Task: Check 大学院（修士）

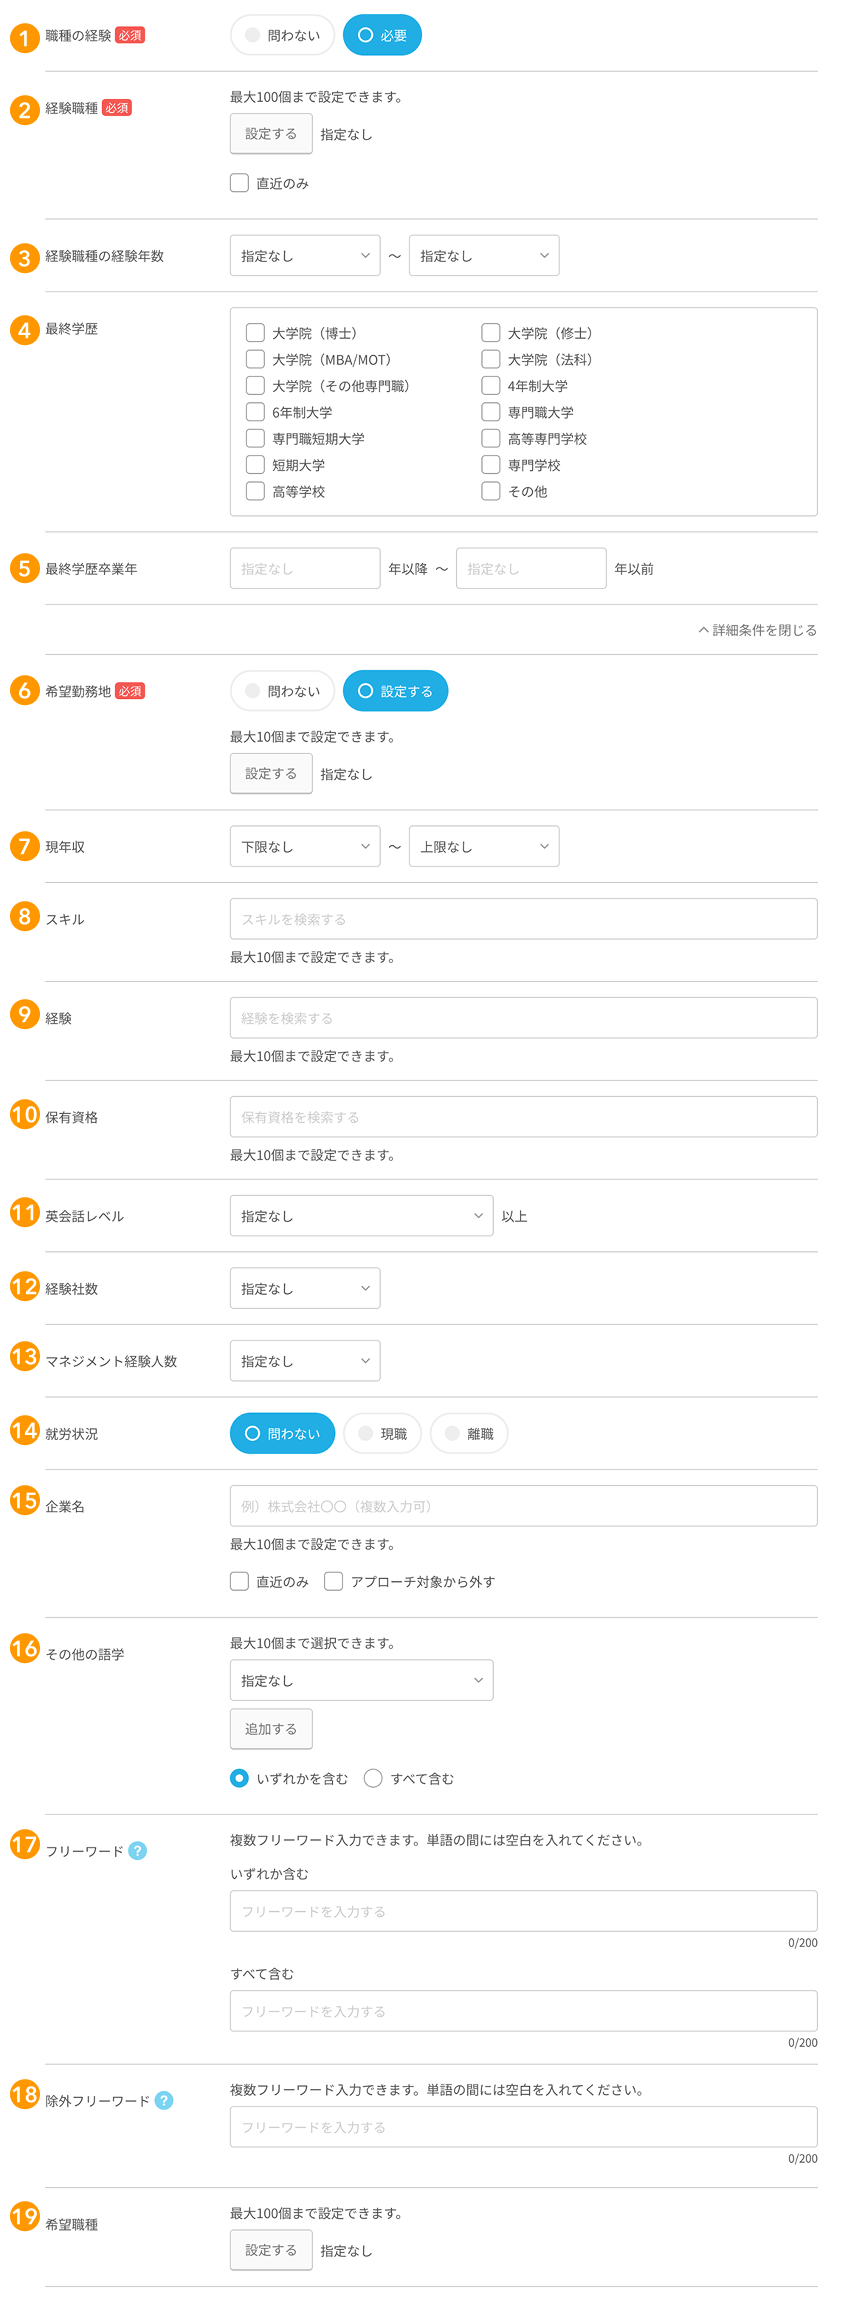Action: point(490,333)
